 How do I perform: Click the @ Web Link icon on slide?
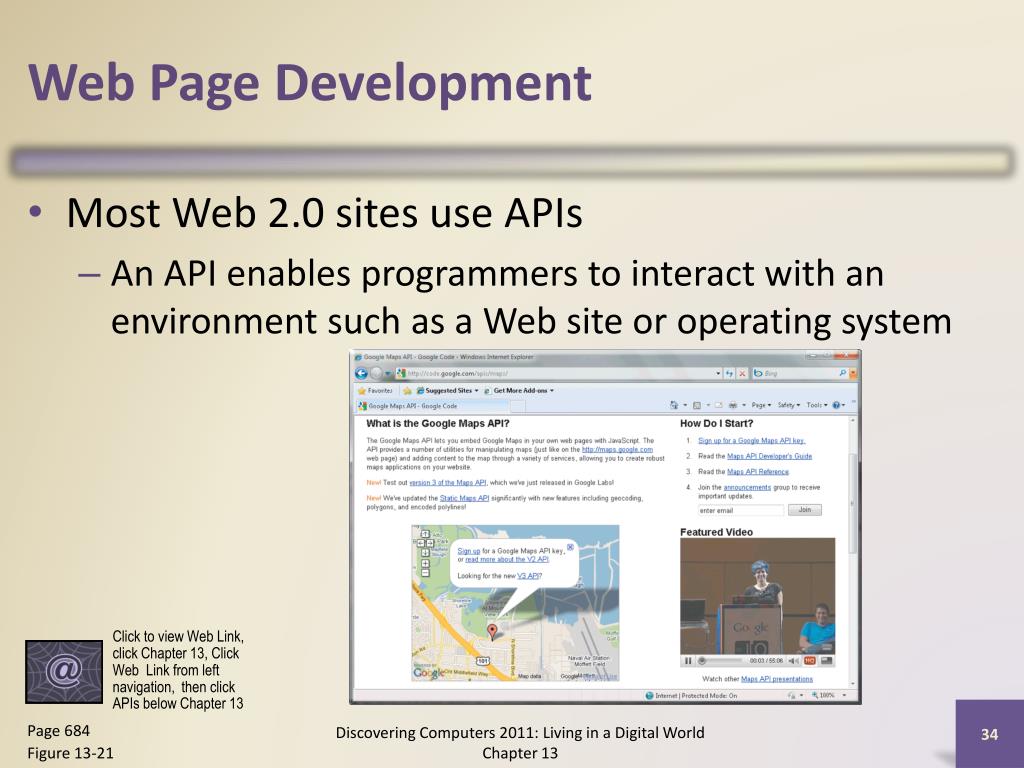(64, 672)
